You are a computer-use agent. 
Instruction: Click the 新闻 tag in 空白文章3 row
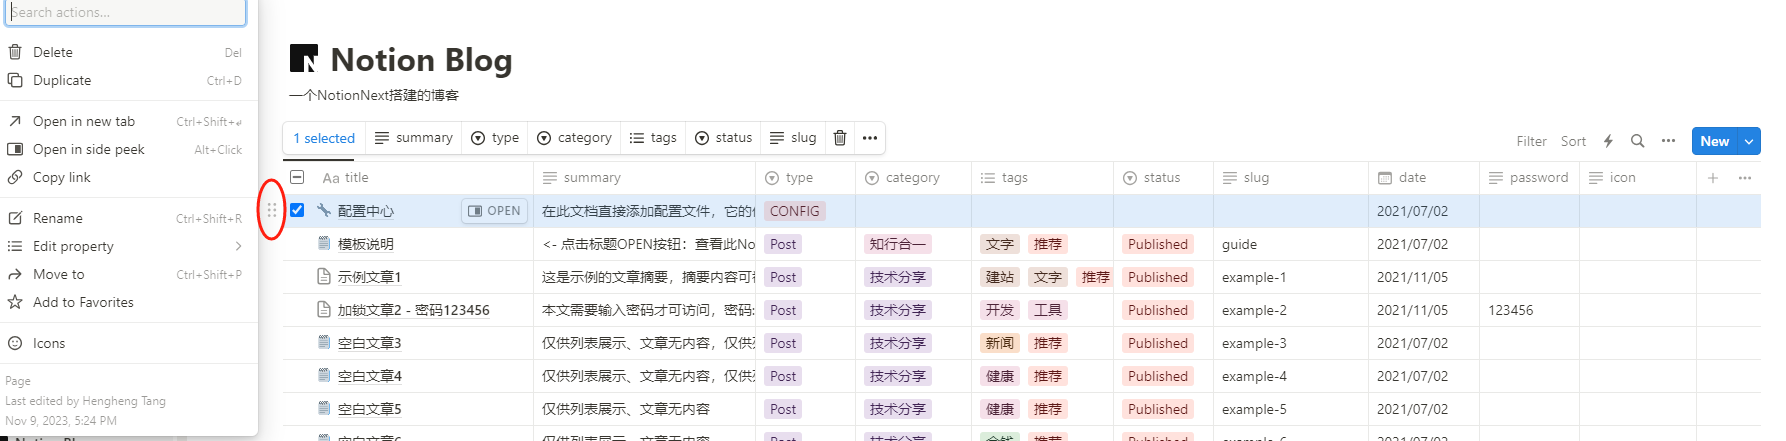1000,343
